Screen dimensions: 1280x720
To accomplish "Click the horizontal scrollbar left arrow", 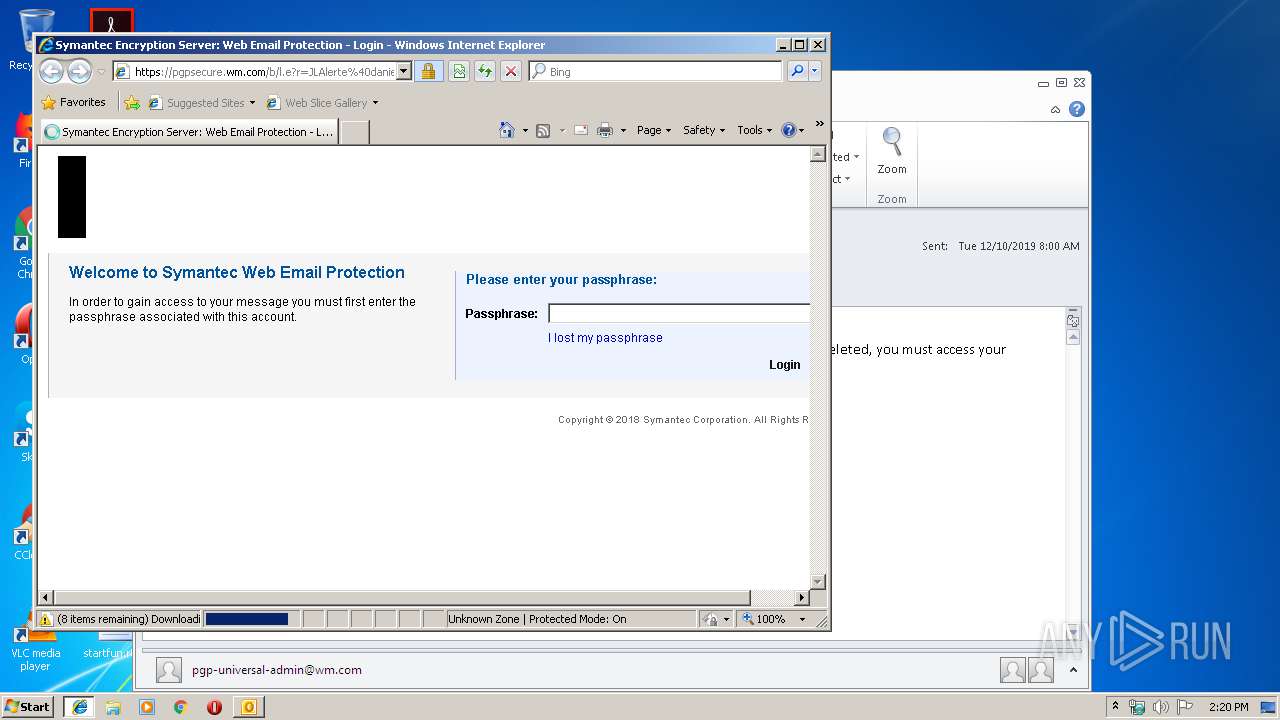I will point(46,597).
